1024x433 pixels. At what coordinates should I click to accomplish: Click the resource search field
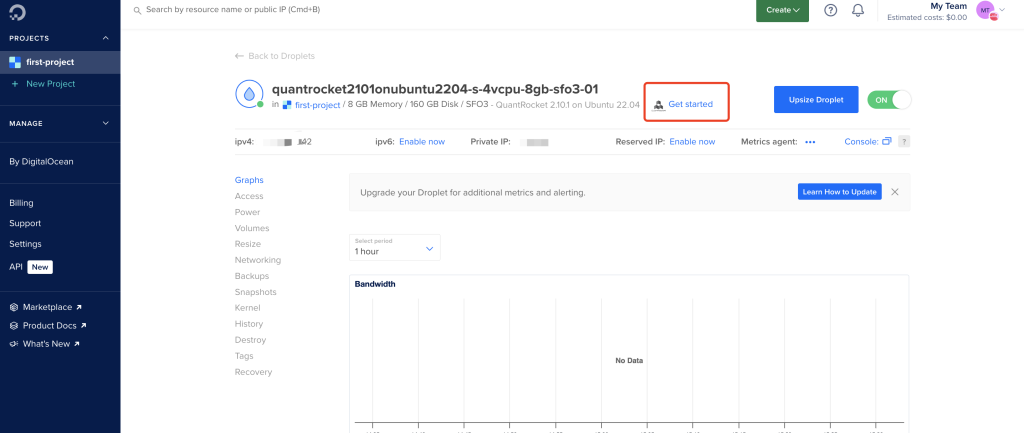pos(232,10)
